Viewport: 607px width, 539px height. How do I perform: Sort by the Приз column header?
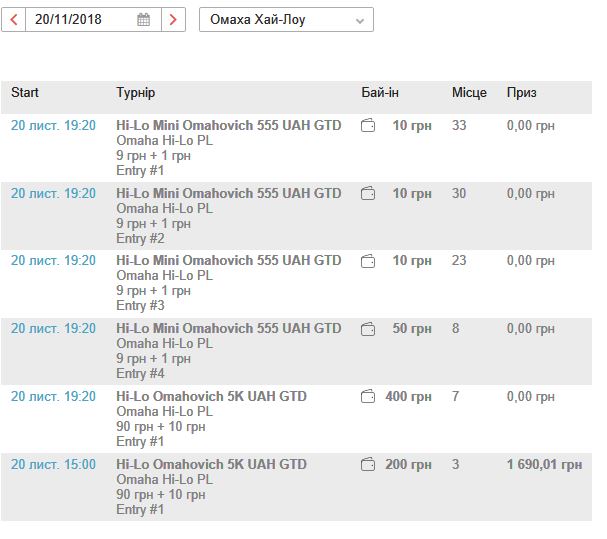tap(521, 93)
